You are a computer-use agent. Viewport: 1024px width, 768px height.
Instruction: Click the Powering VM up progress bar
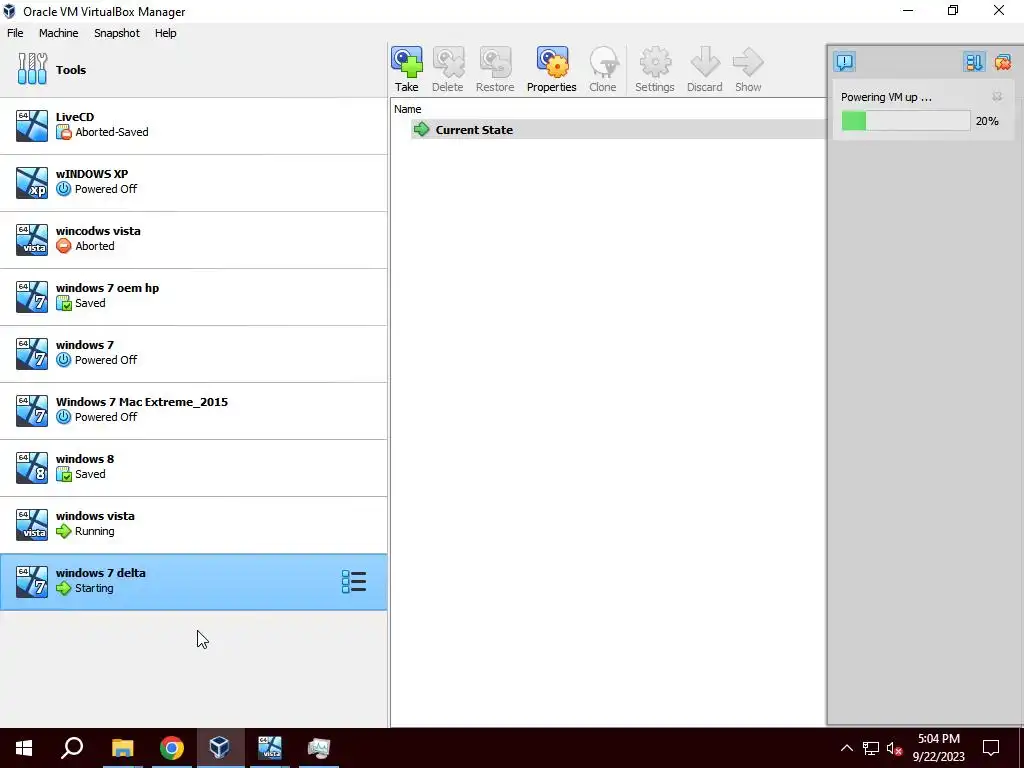905,121
